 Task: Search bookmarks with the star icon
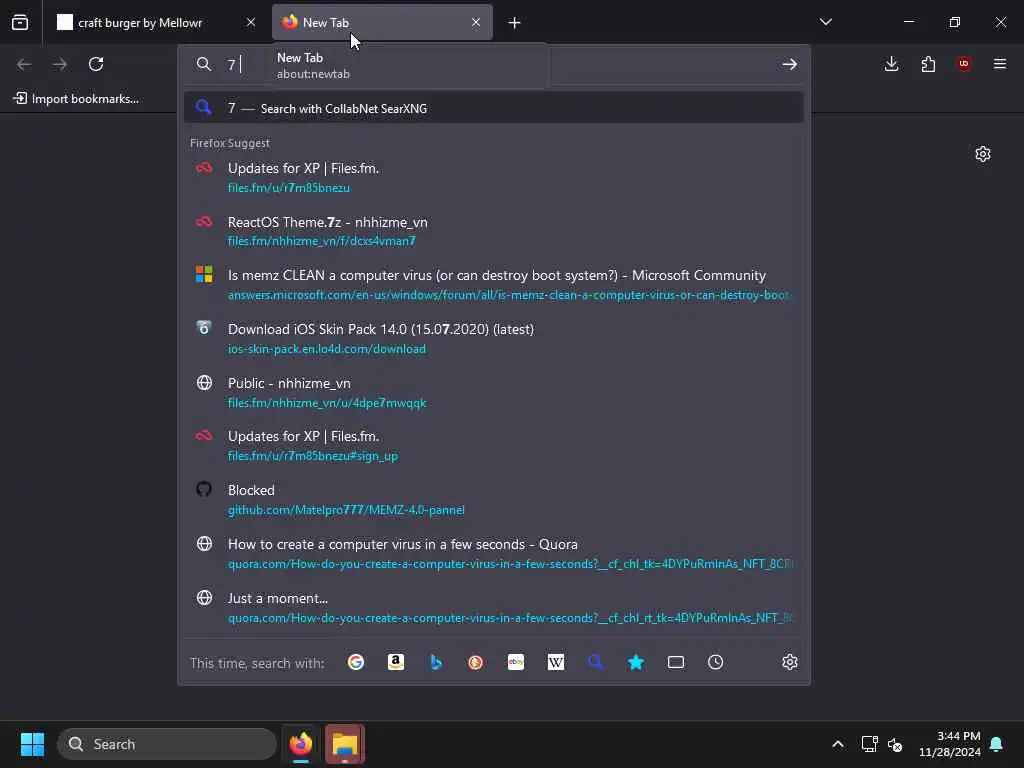[636, 662]
